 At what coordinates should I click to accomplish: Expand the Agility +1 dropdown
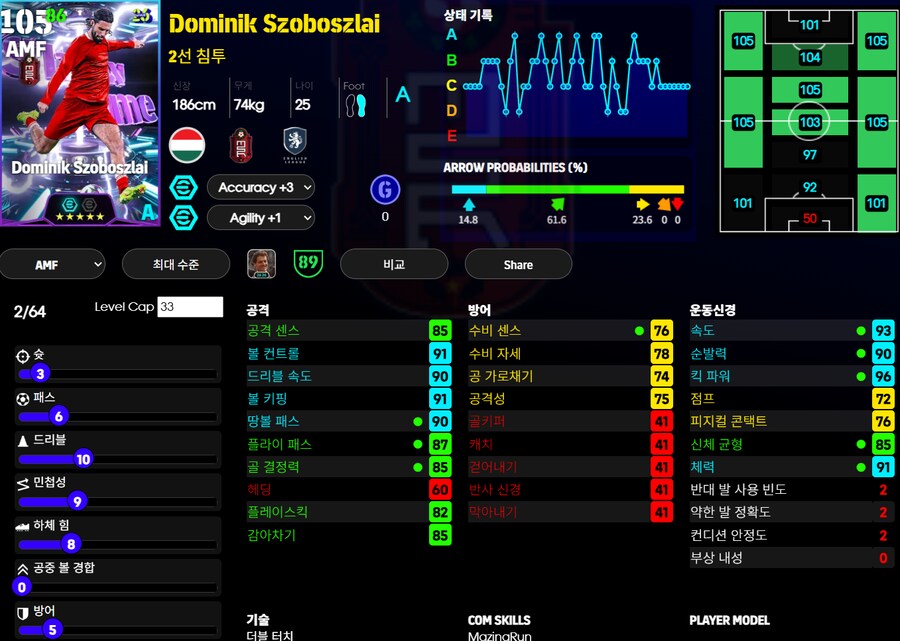coord(261,217)
